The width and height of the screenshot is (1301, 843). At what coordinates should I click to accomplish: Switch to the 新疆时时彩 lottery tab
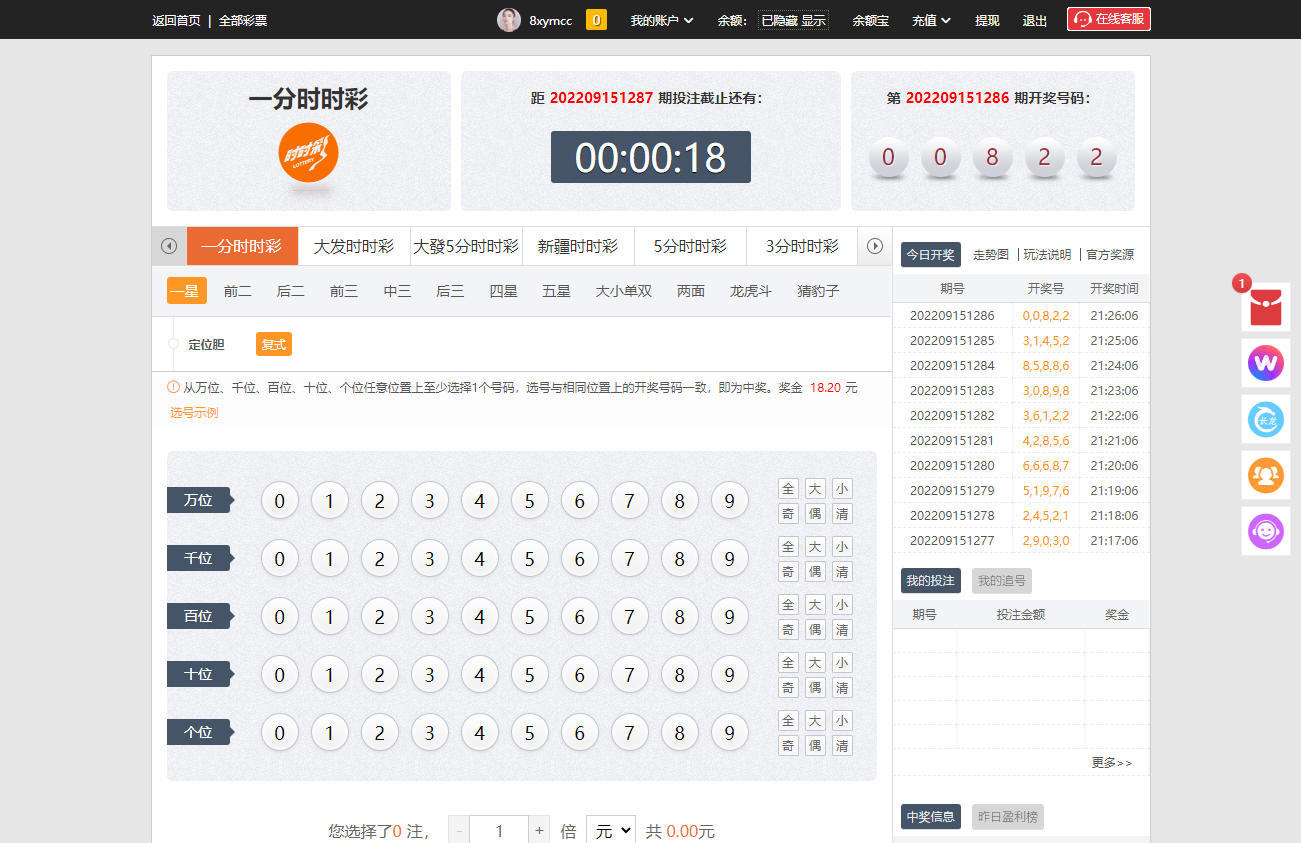coord(578,246)
